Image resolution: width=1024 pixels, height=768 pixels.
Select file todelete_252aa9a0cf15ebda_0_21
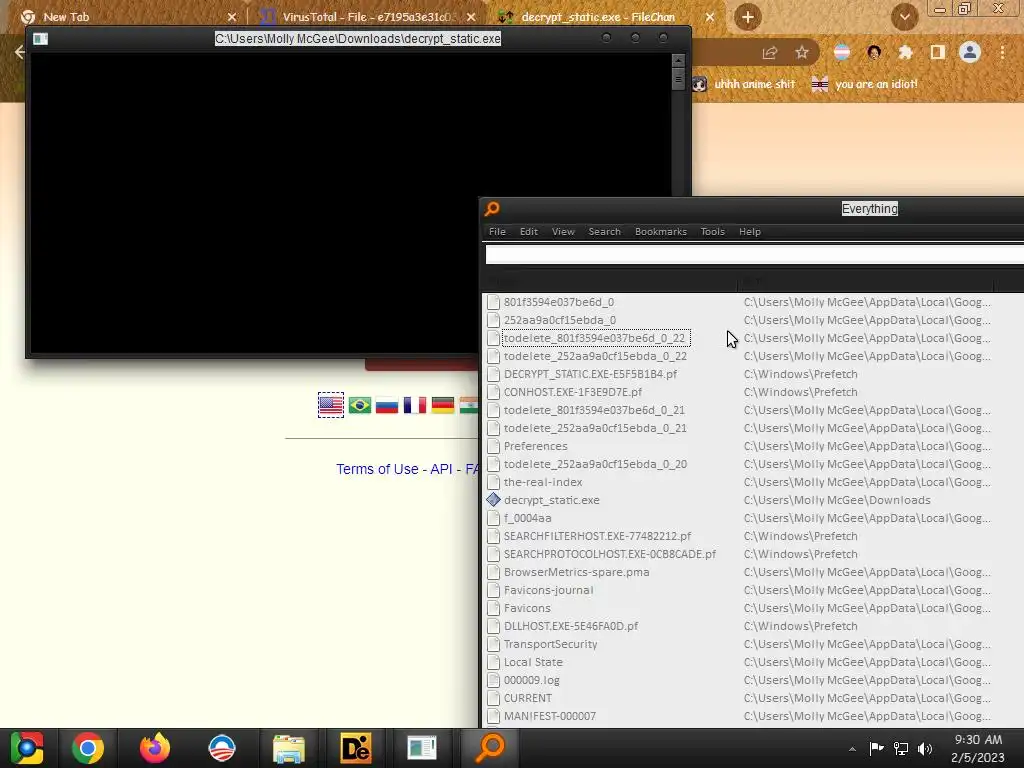595,428
